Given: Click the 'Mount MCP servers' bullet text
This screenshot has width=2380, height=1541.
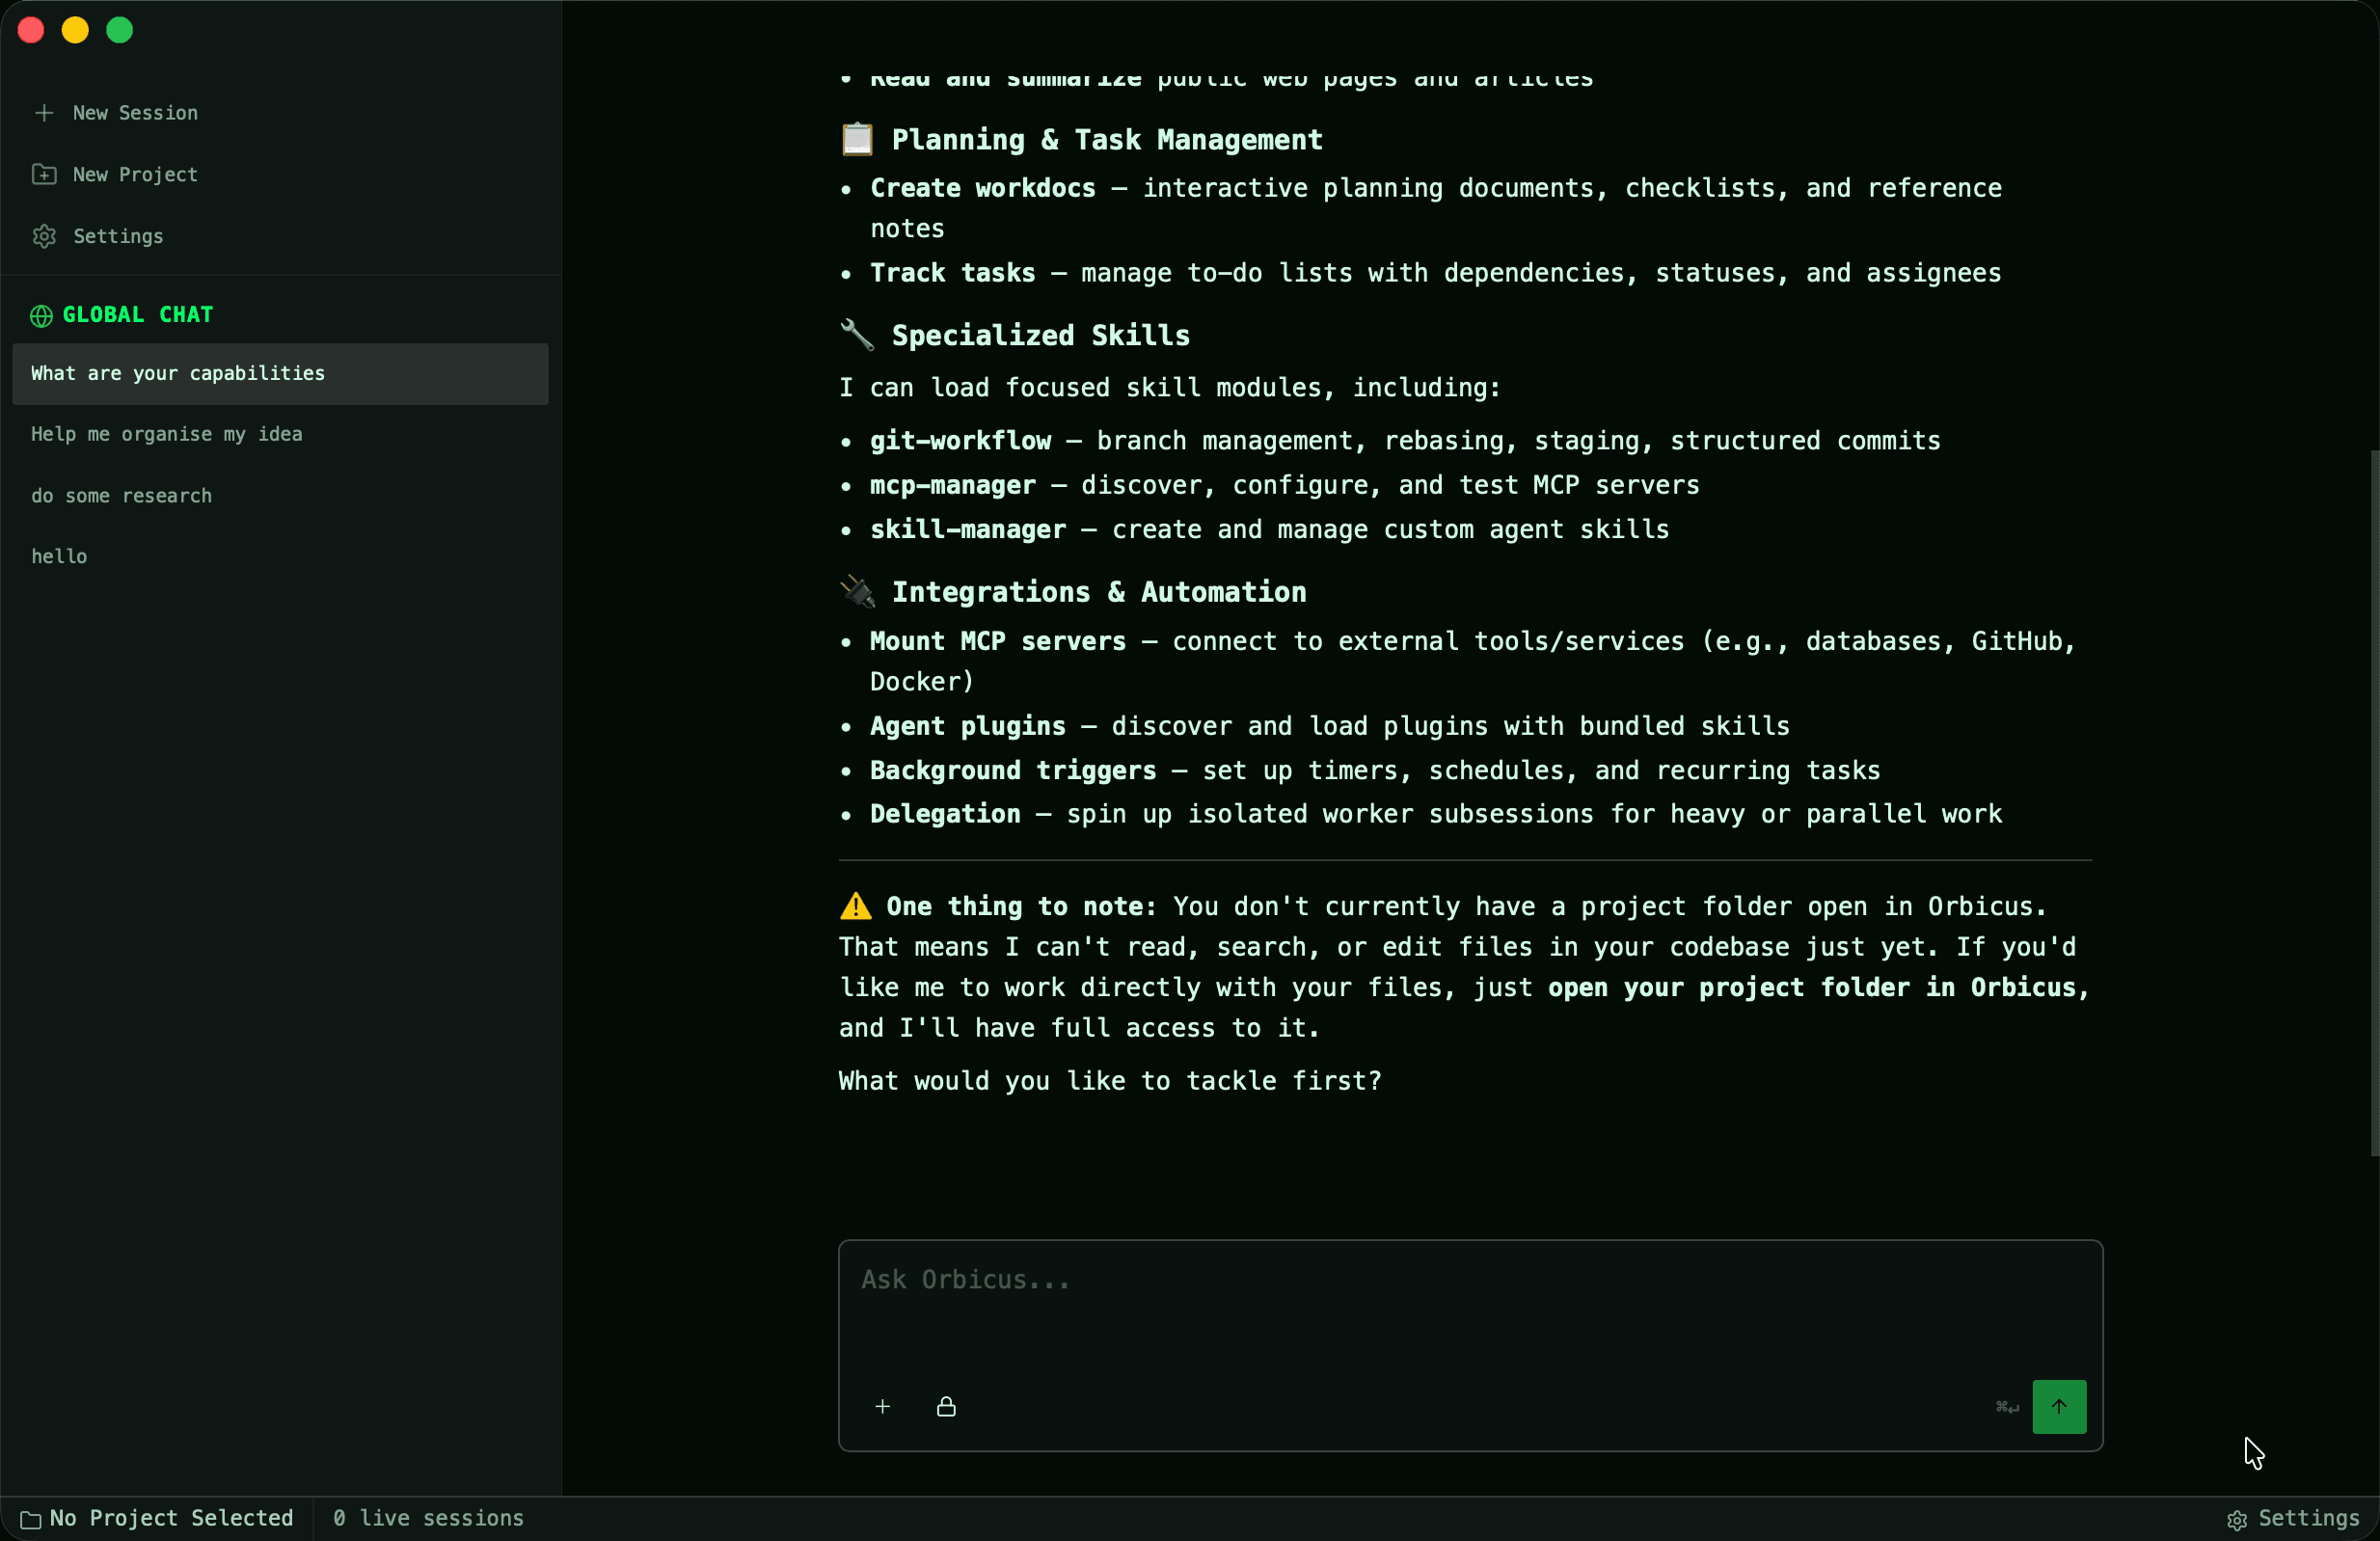Looking at the screenshot, I should (997, 640).
